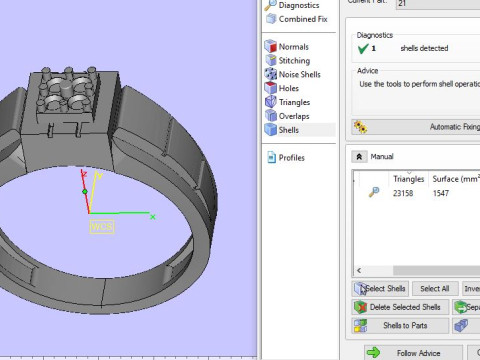Click the Delete Selected Shells button
This screenshot has height=360, width=480.
pyautogui.click(x=400, y=307)
